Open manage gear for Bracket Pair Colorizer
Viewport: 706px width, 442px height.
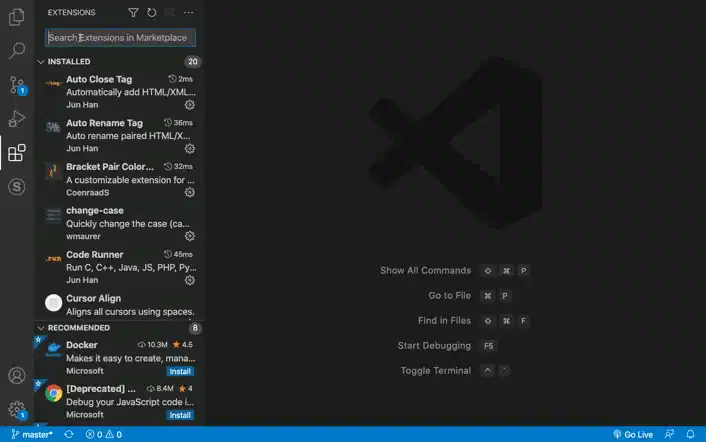pos(190,192)
